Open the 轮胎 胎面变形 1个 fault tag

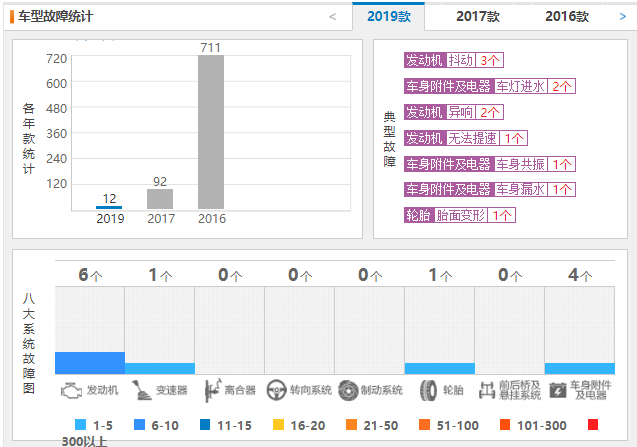pos(460,215)
